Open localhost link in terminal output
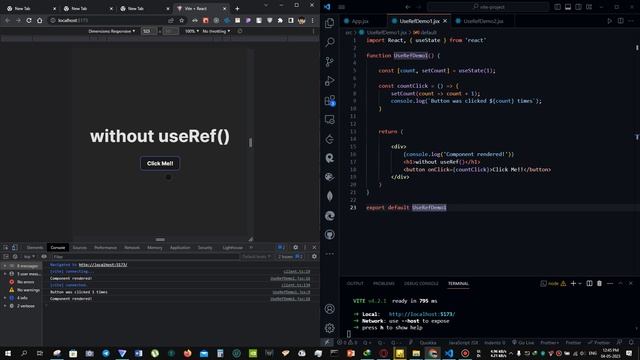The width and height of the screenshot is (640, 360). tap(422, 314)
